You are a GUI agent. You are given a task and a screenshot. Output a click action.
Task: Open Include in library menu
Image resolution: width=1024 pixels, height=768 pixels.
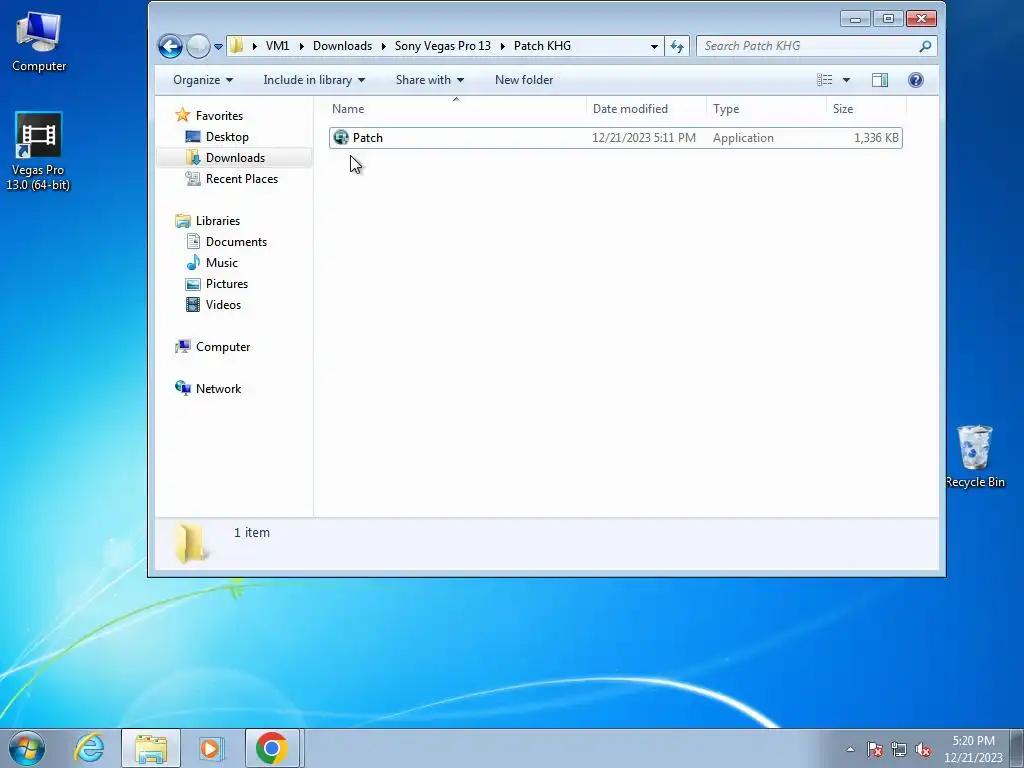click(x=314, y=80)
